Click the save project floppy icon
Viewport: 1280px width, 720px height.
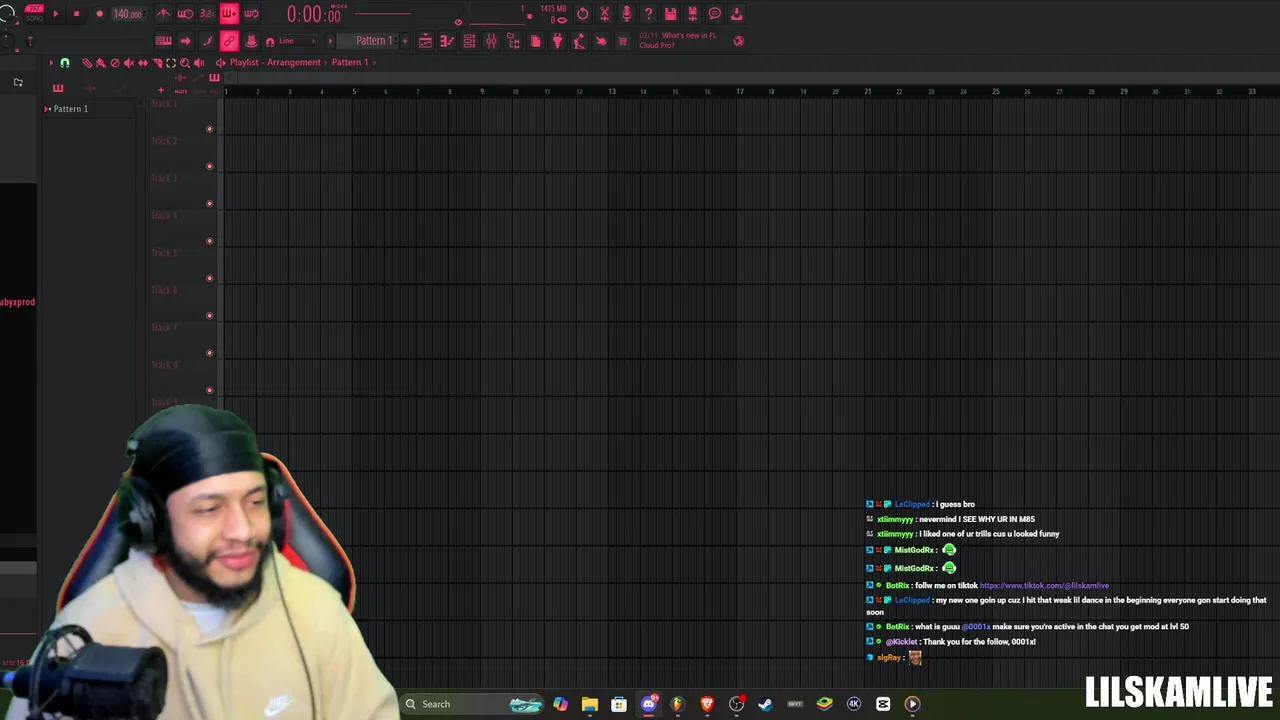point(670,14)
